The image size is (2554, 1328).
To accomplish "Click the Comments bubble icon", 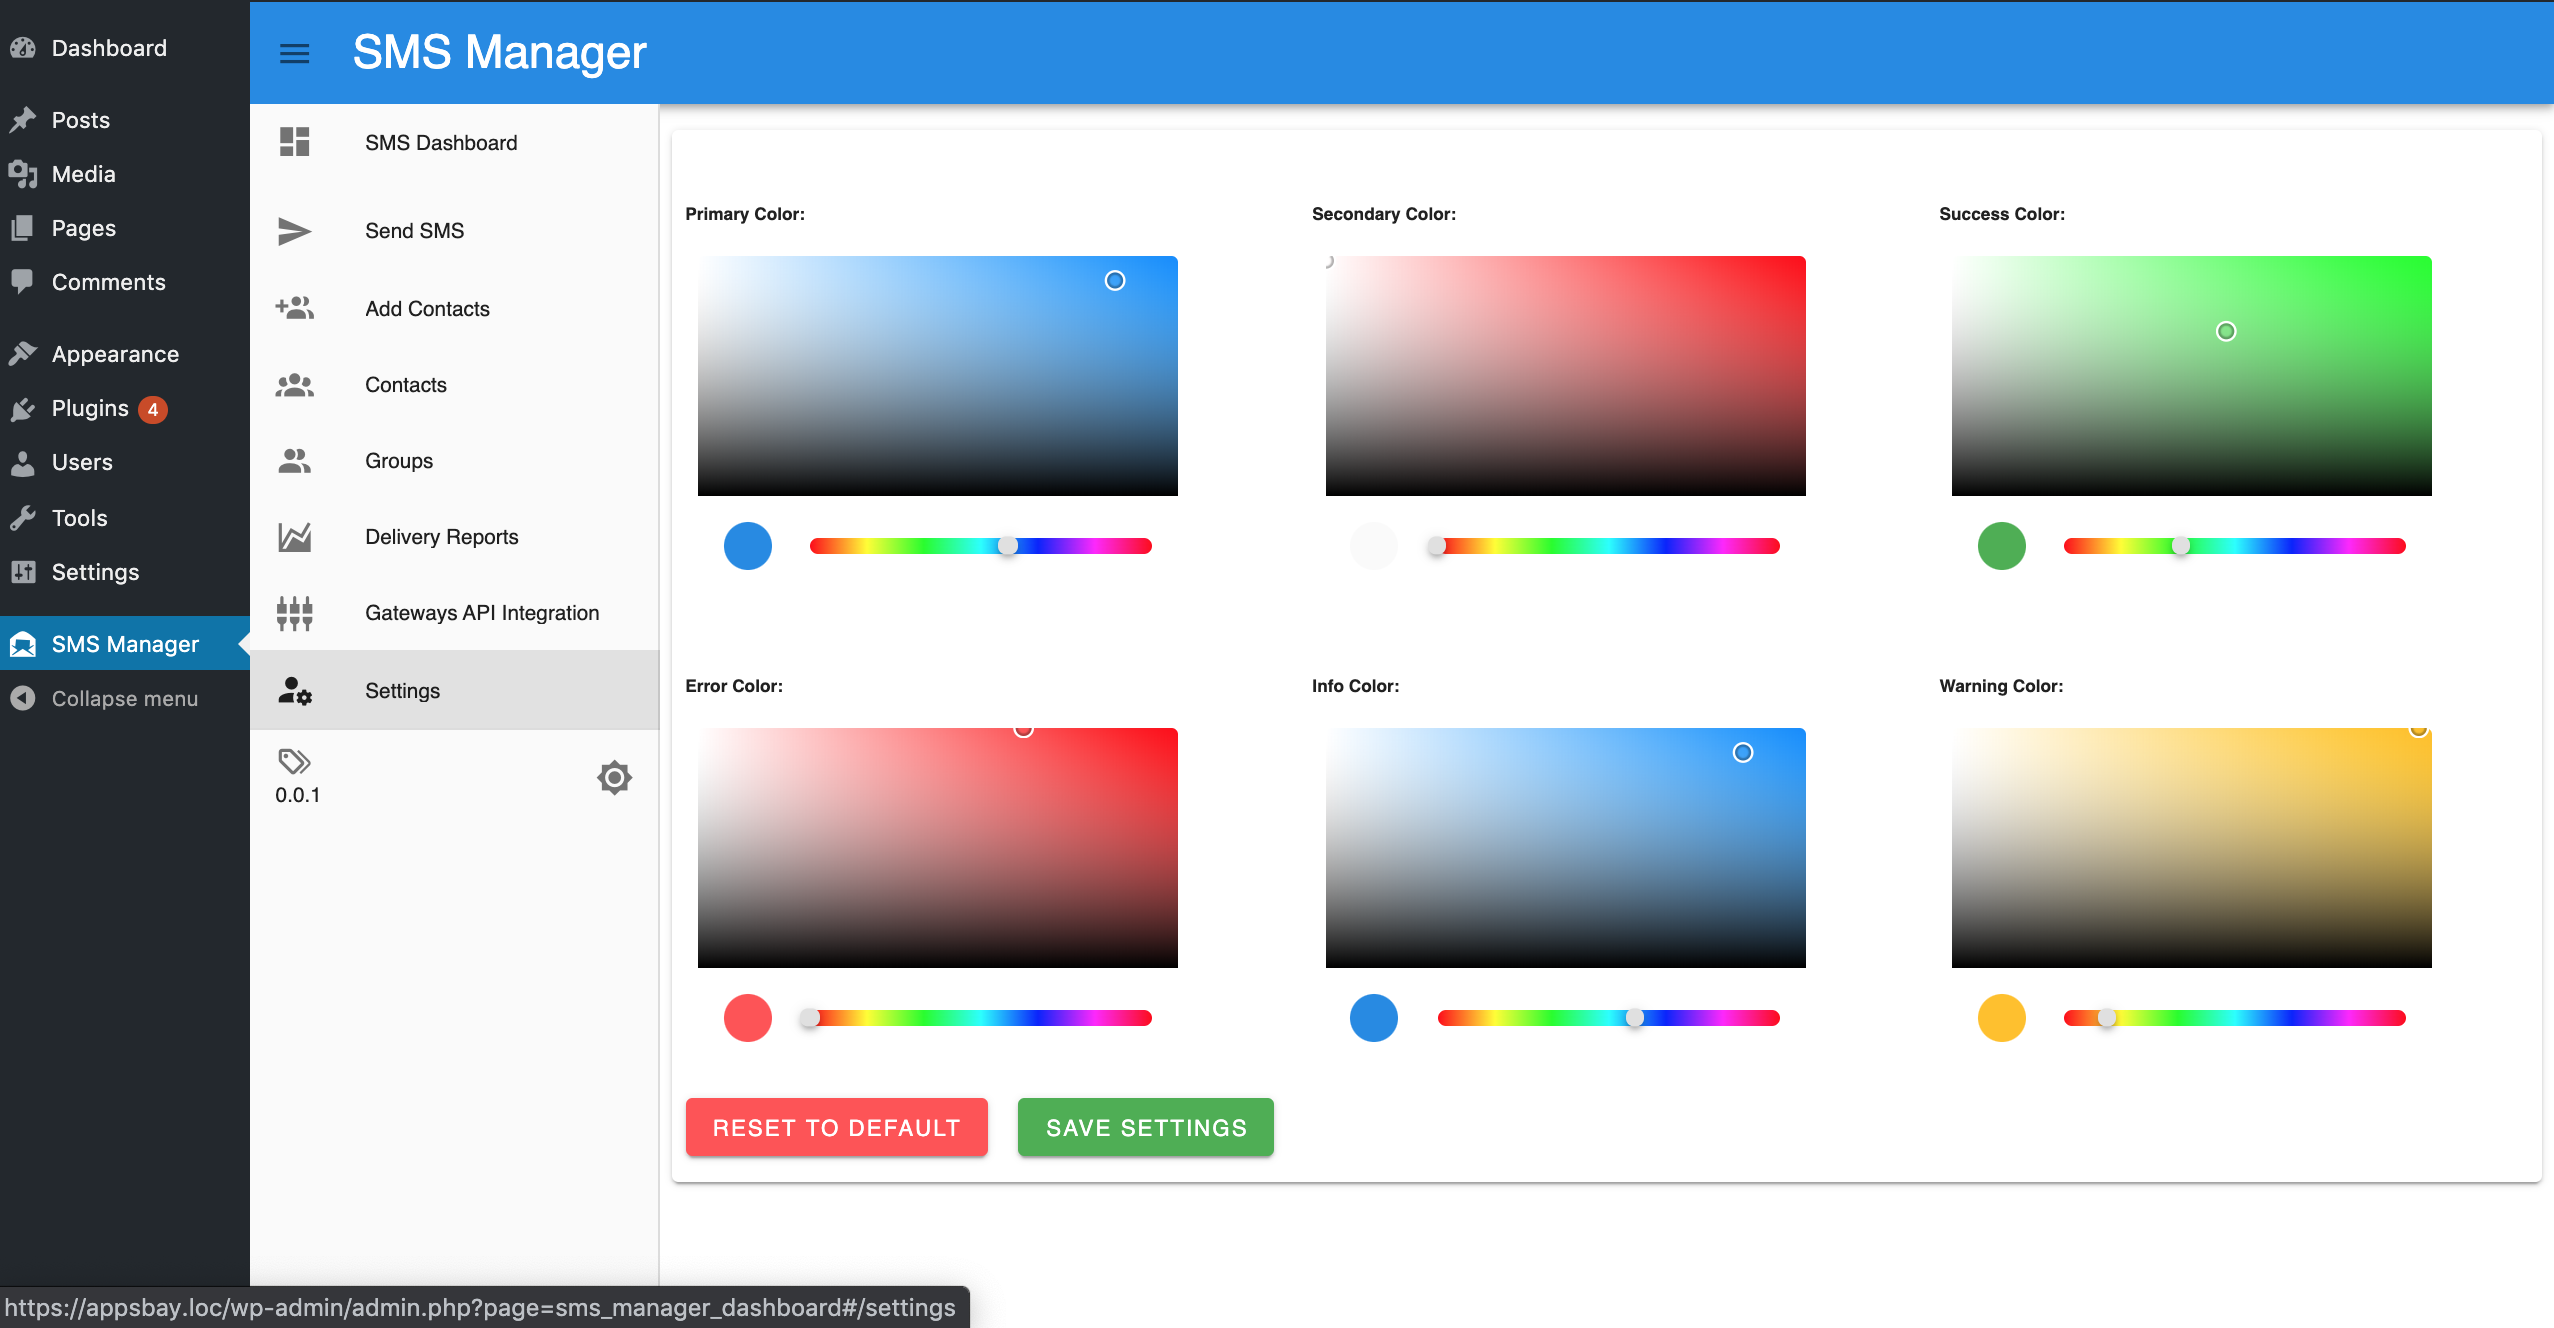I will [x=23, y=282].
